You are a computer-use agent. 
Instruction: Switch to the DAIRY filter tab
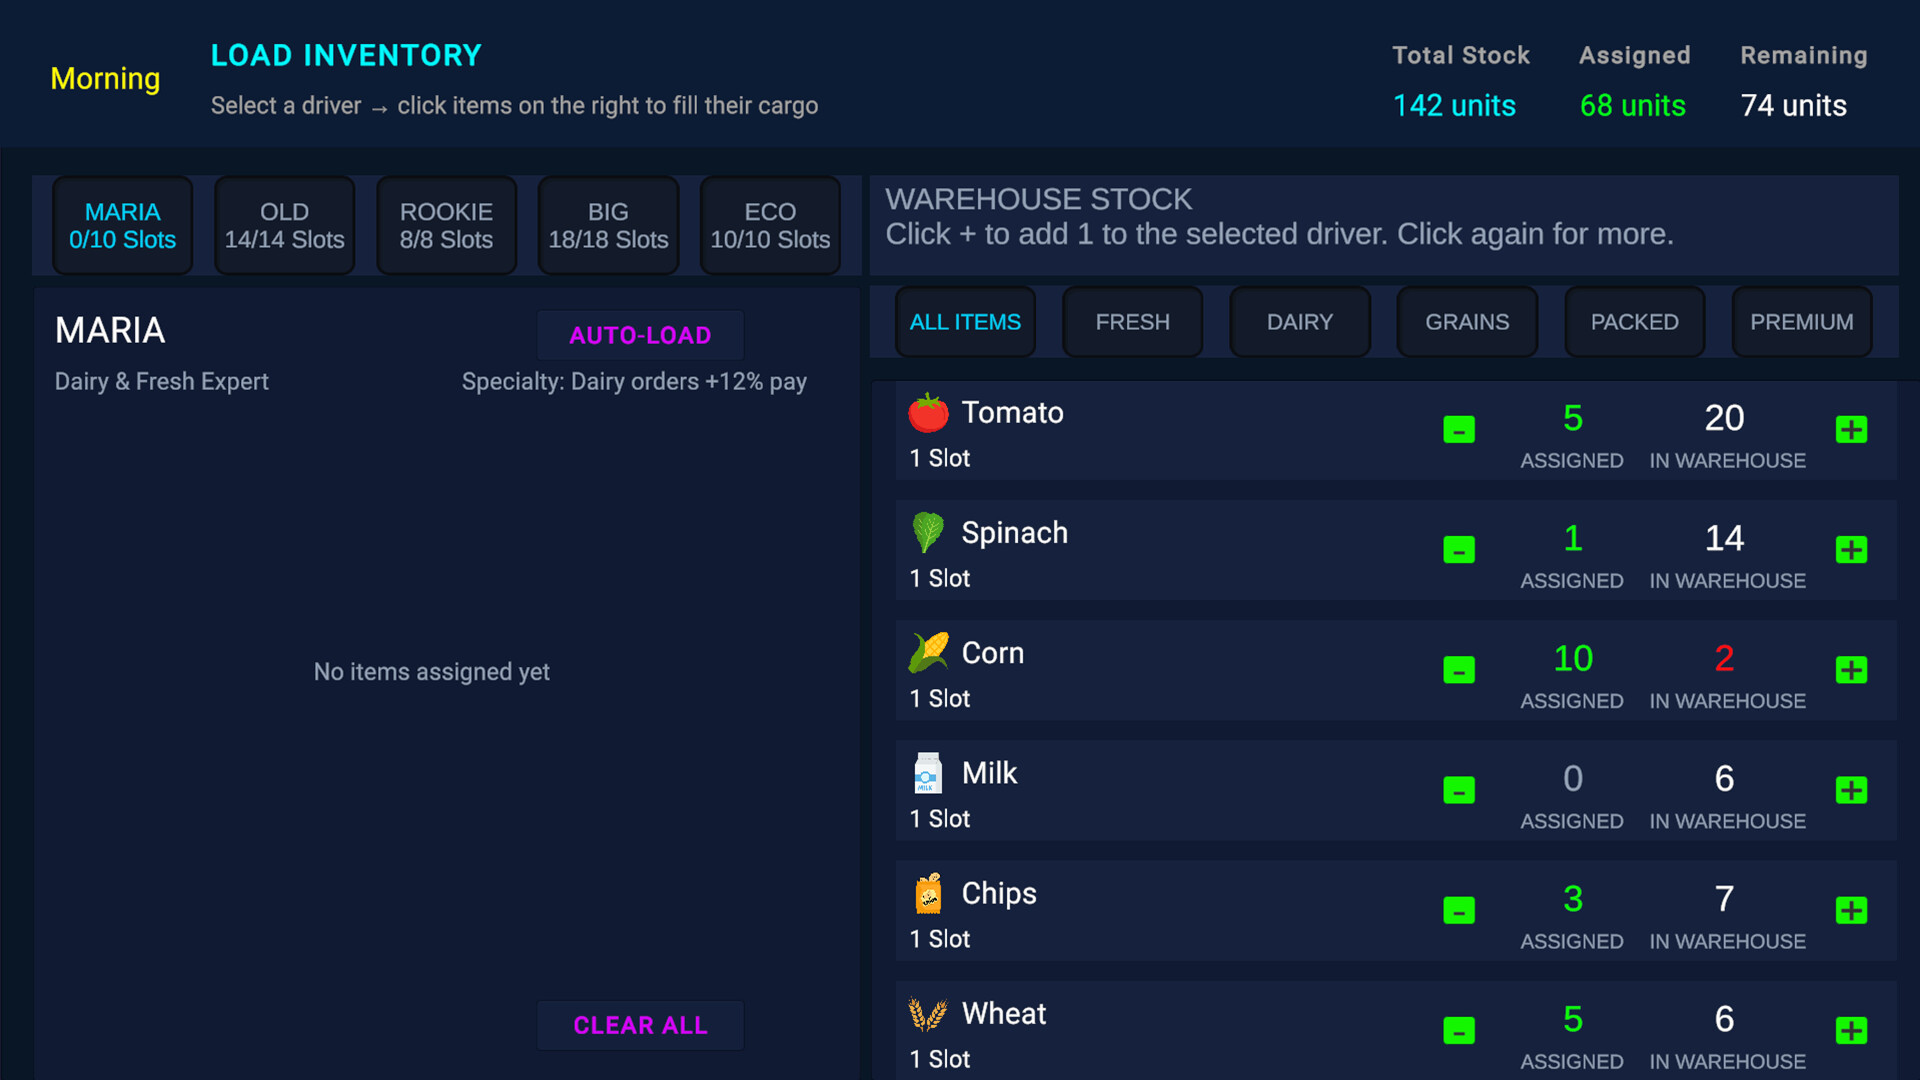1300,321
